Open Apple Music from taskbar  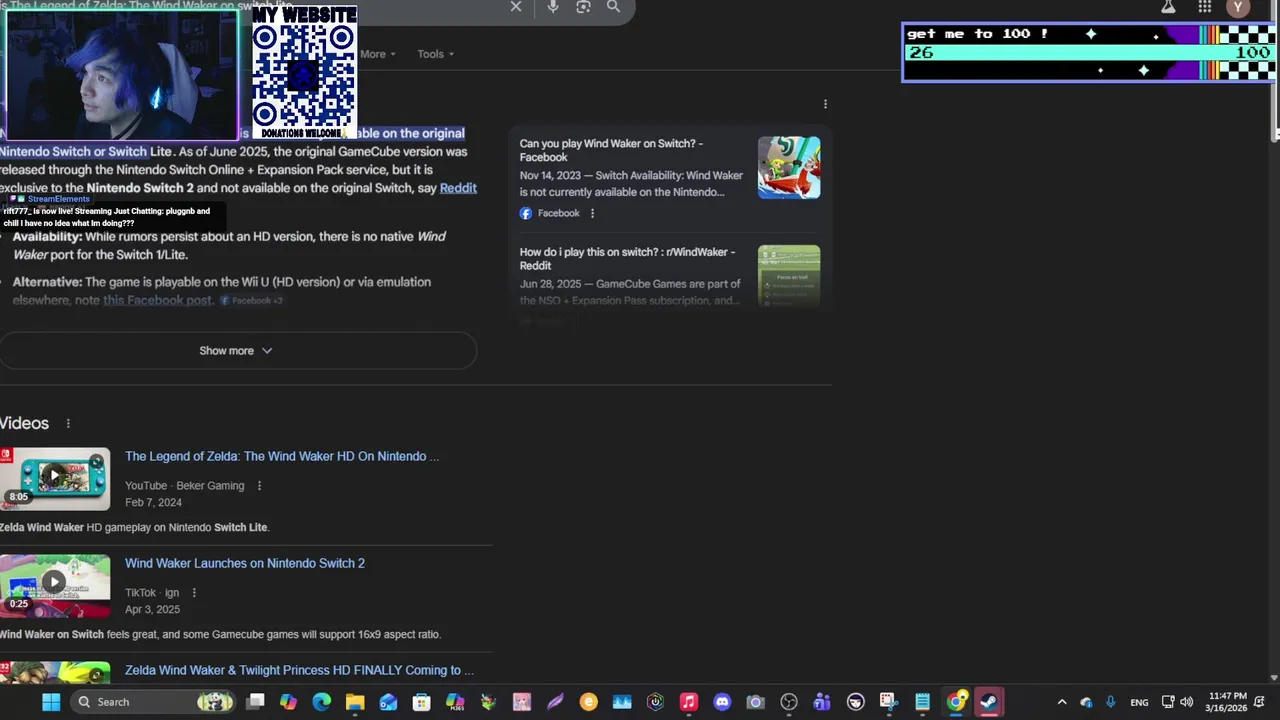coord(688,702)
